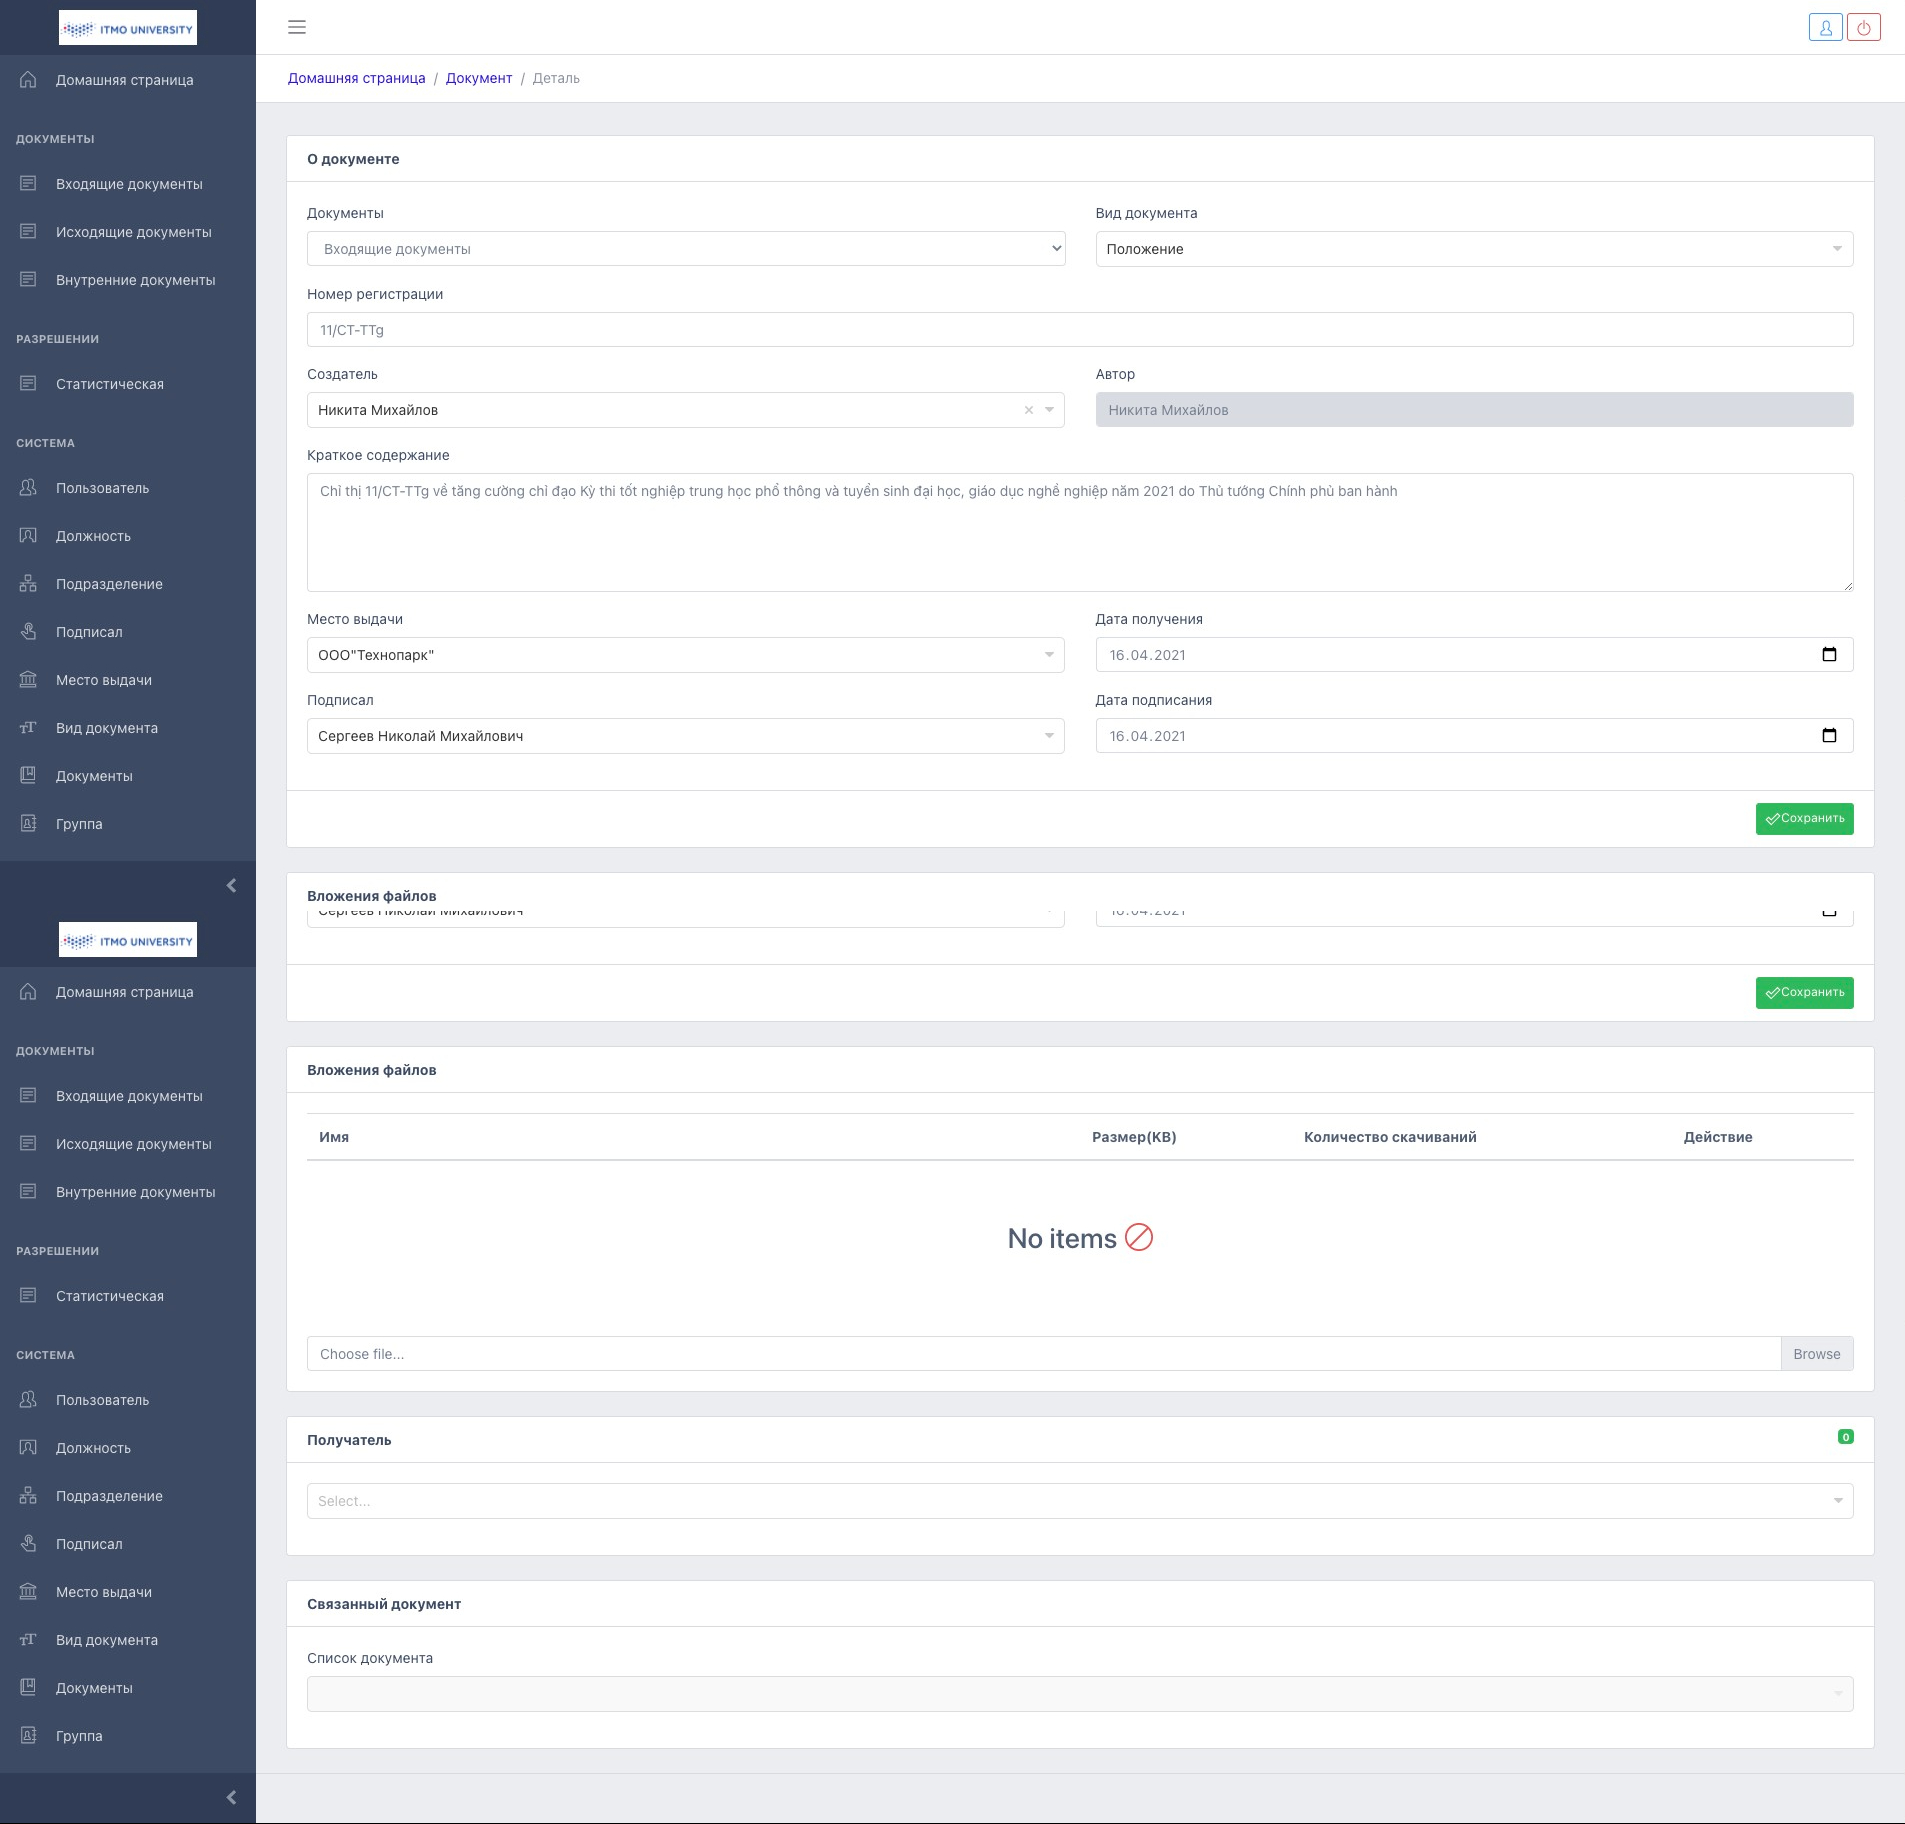Toggle the sidebar with the hamburger menu icon
This screenshot has height=1824, width=1905.
click(x=297, y=27)
